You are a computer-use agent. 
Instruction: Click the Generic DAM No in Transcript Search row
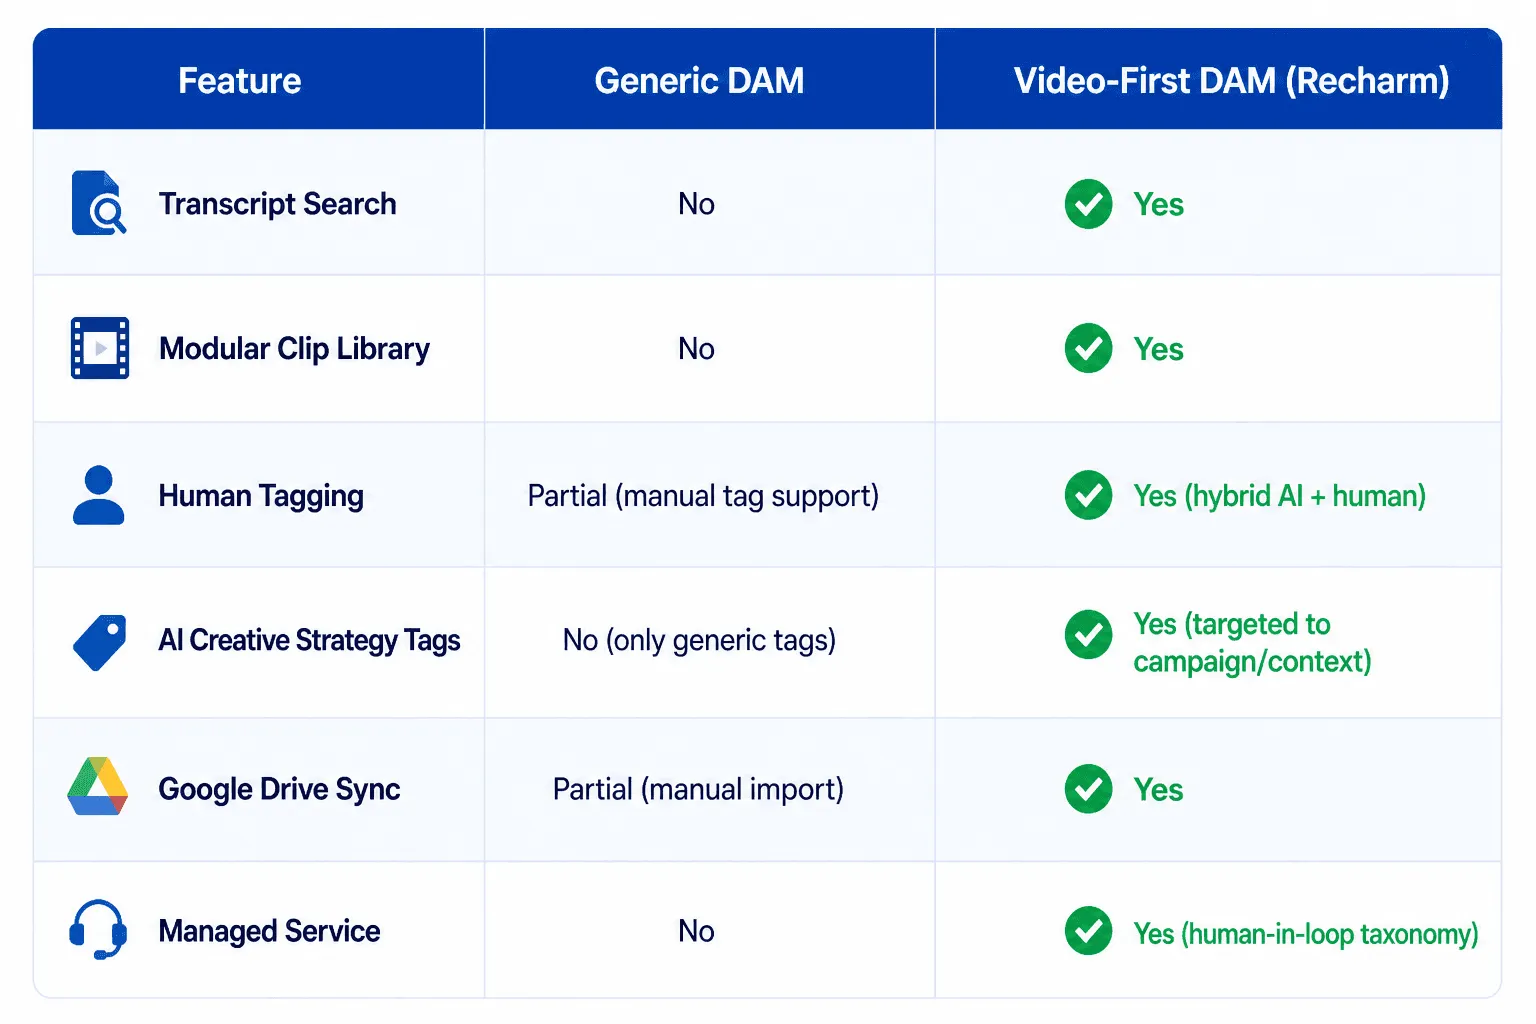696,204
